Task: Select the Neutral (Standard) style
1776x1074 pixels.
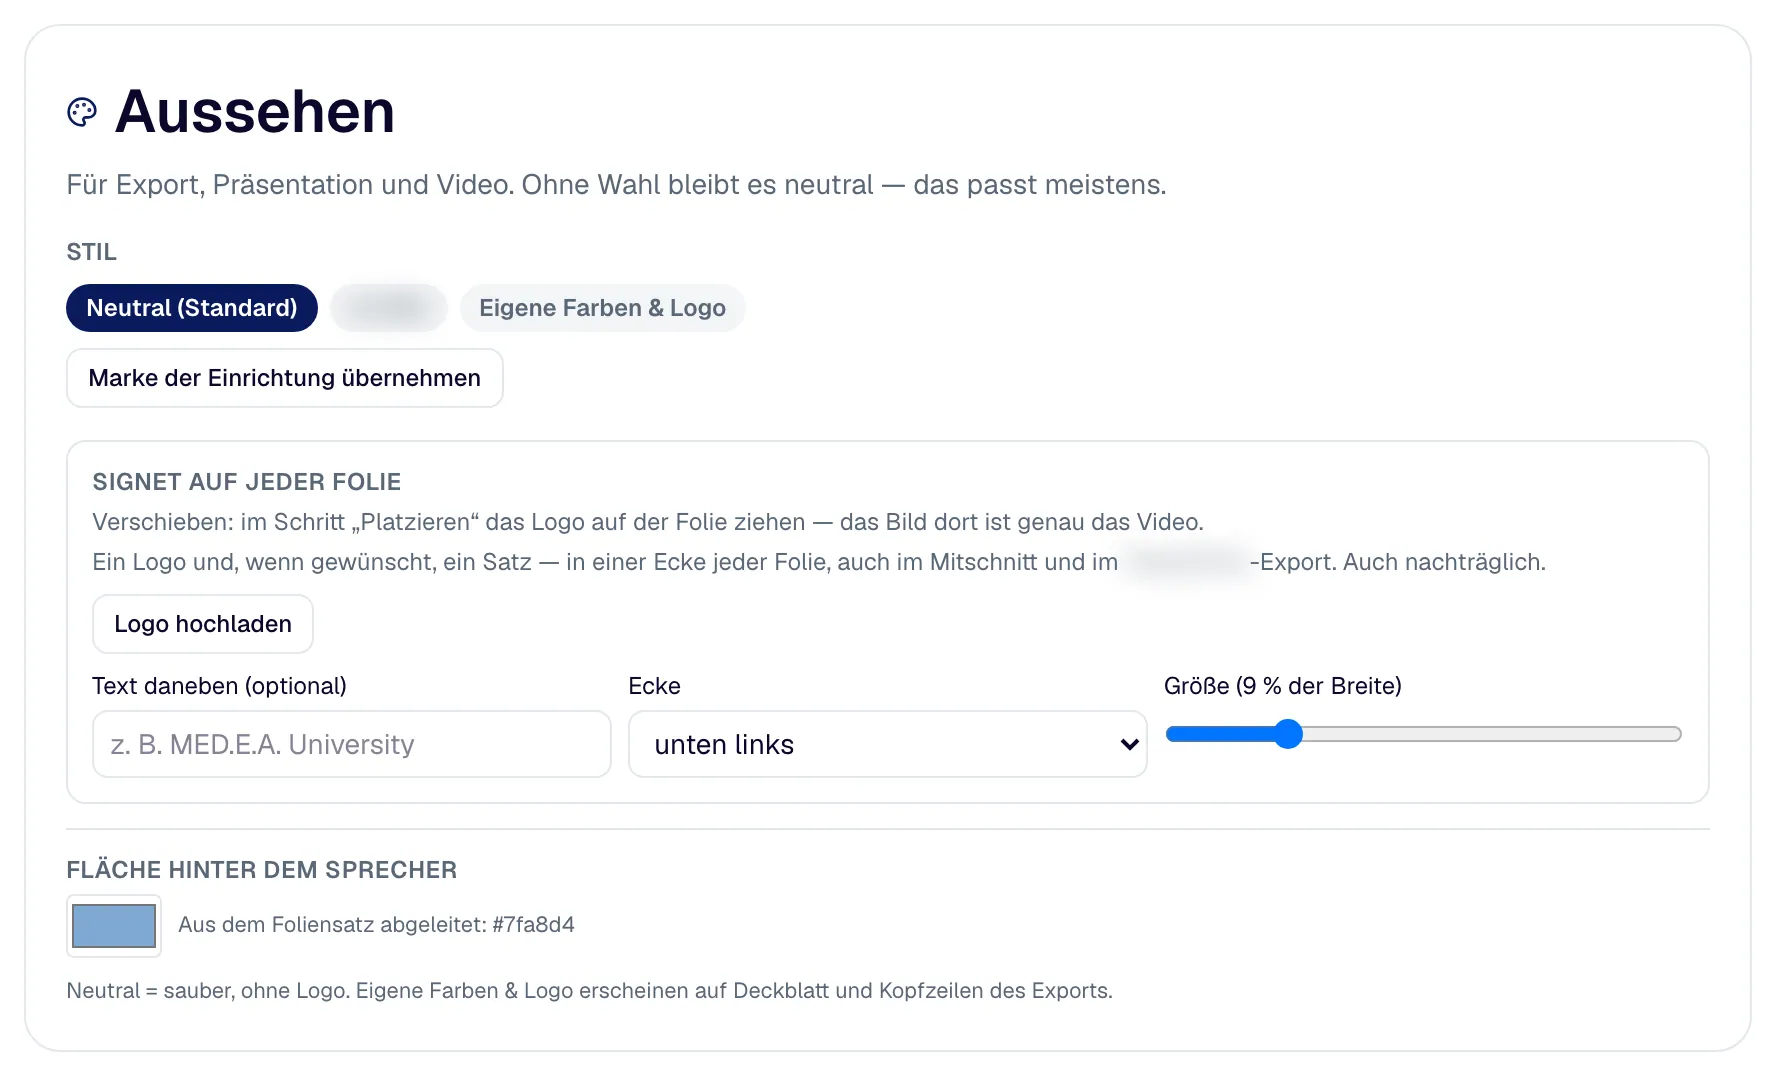Action: tap(192, 308)
